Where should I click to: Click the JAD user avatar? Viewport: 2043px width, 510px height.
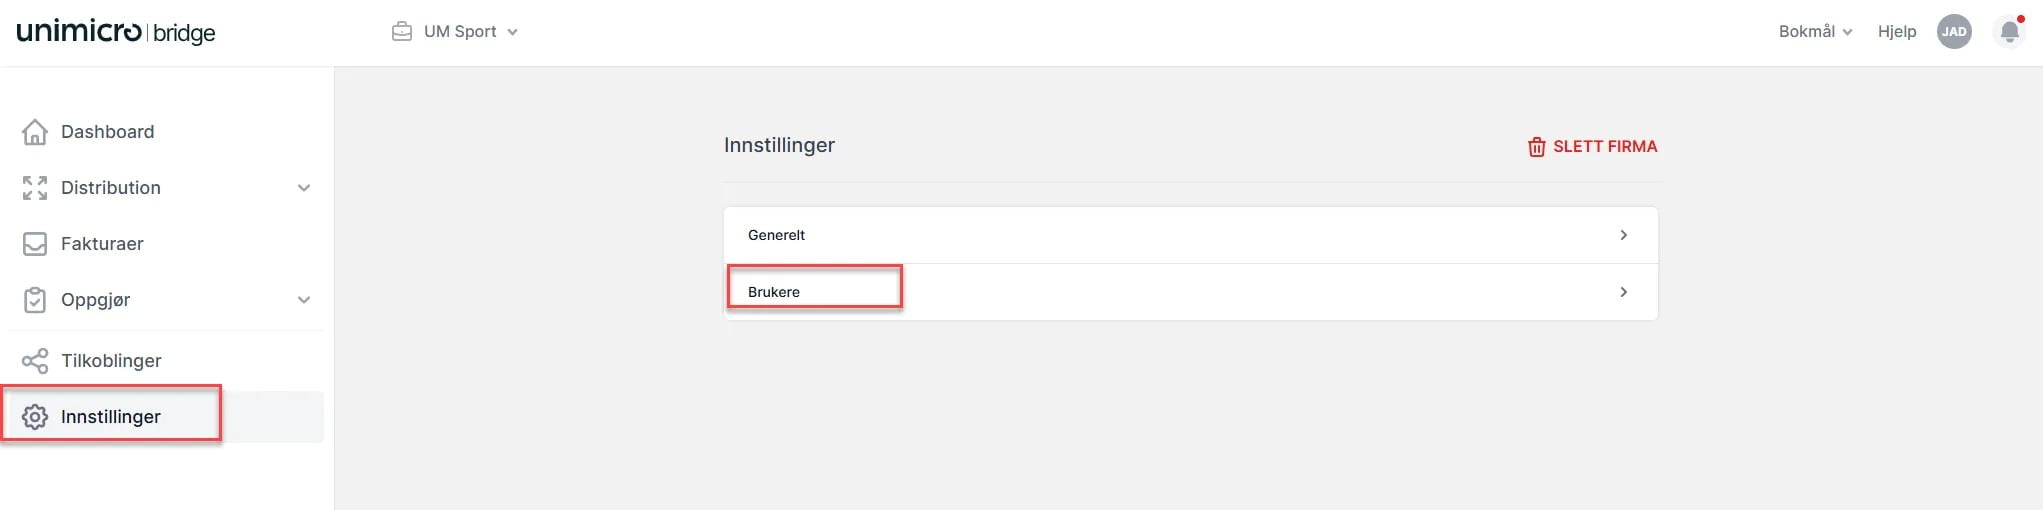coord(1954,32)
